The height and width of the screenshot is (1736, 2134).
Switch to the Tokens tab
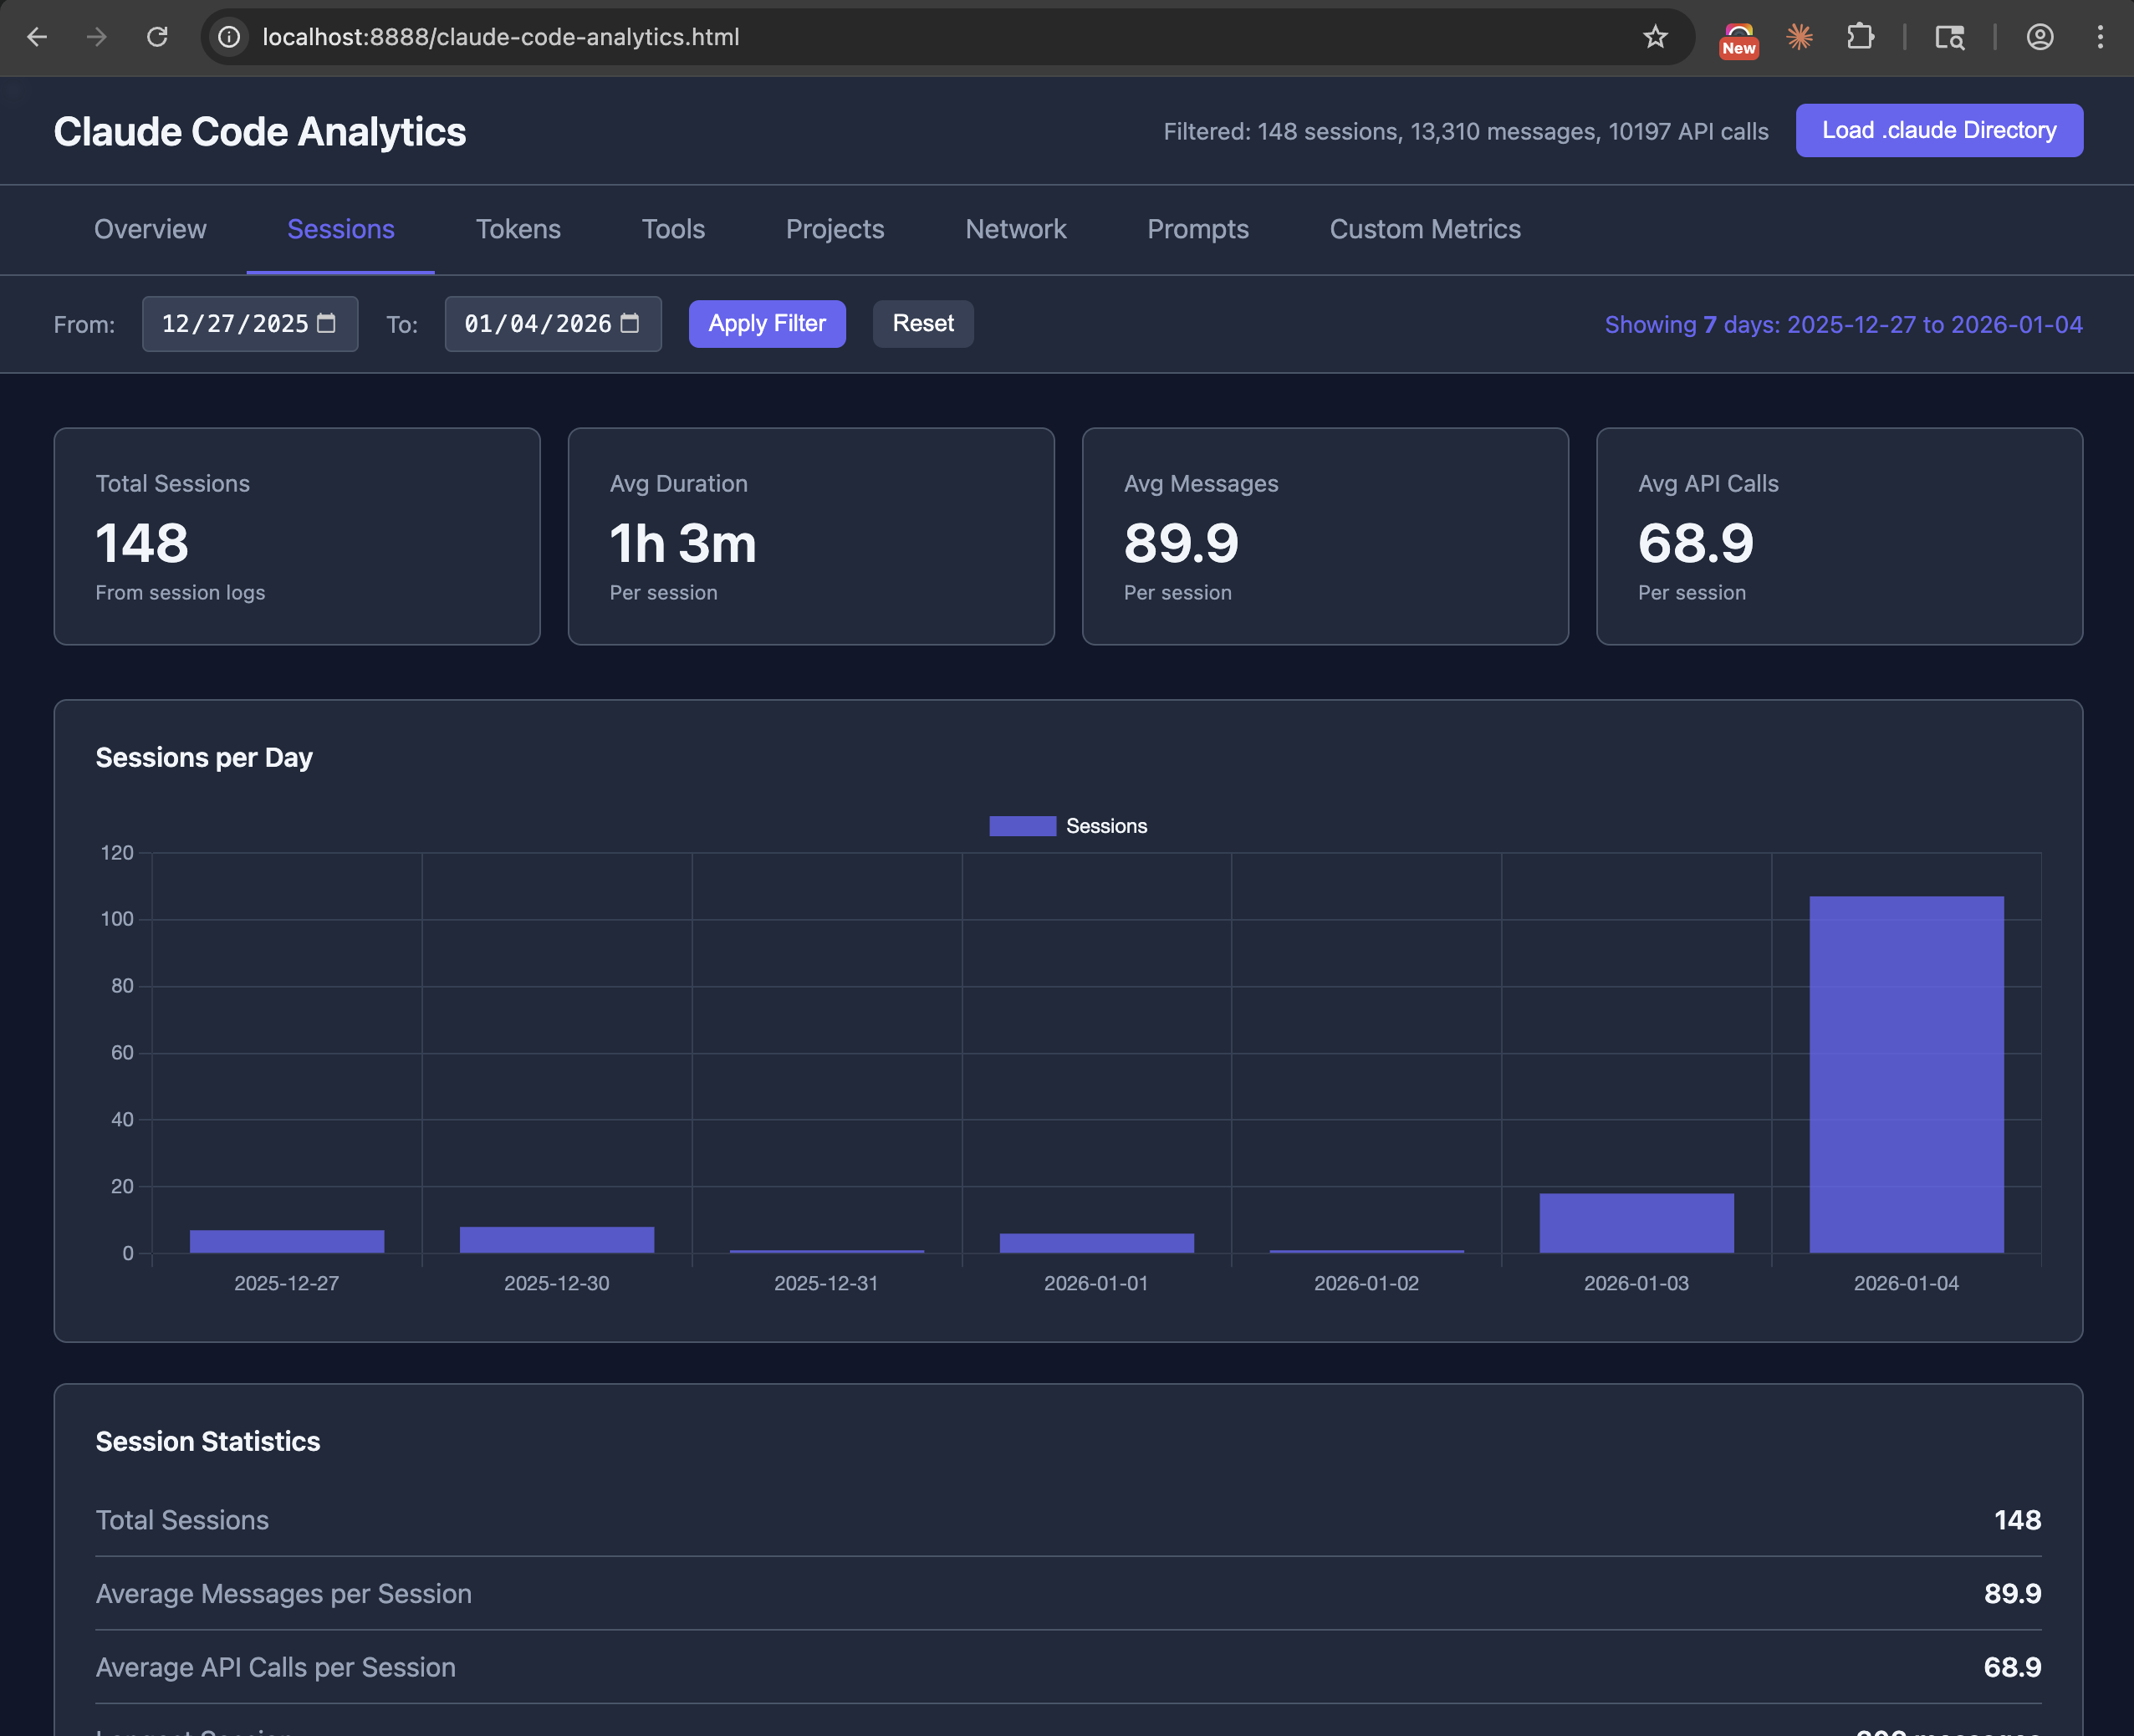pos(518,229)
